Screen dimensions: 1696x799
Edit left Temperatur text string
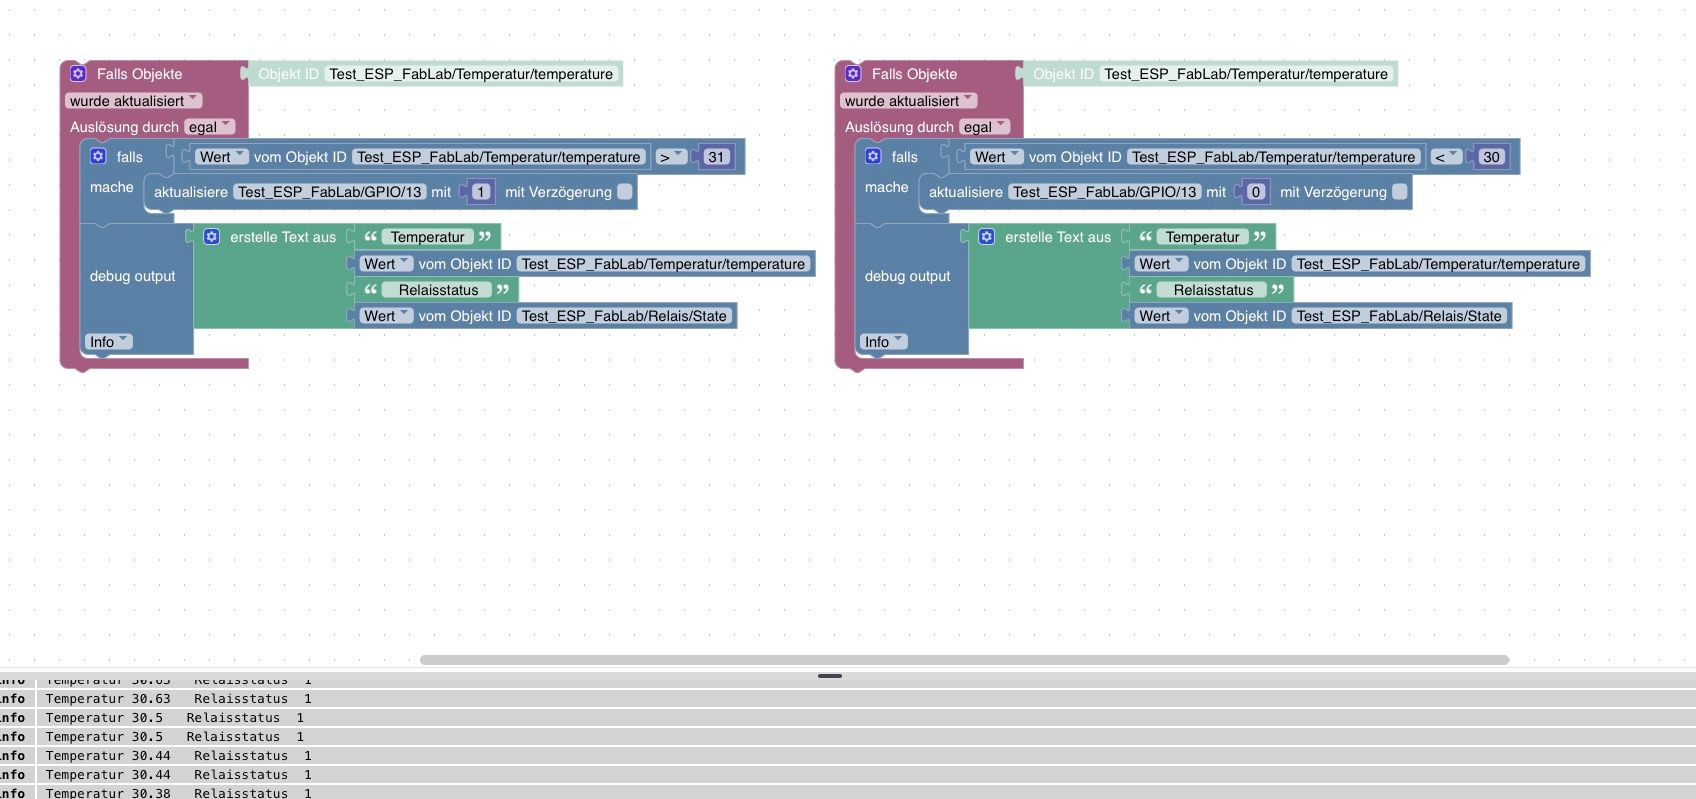click(427, 236)
